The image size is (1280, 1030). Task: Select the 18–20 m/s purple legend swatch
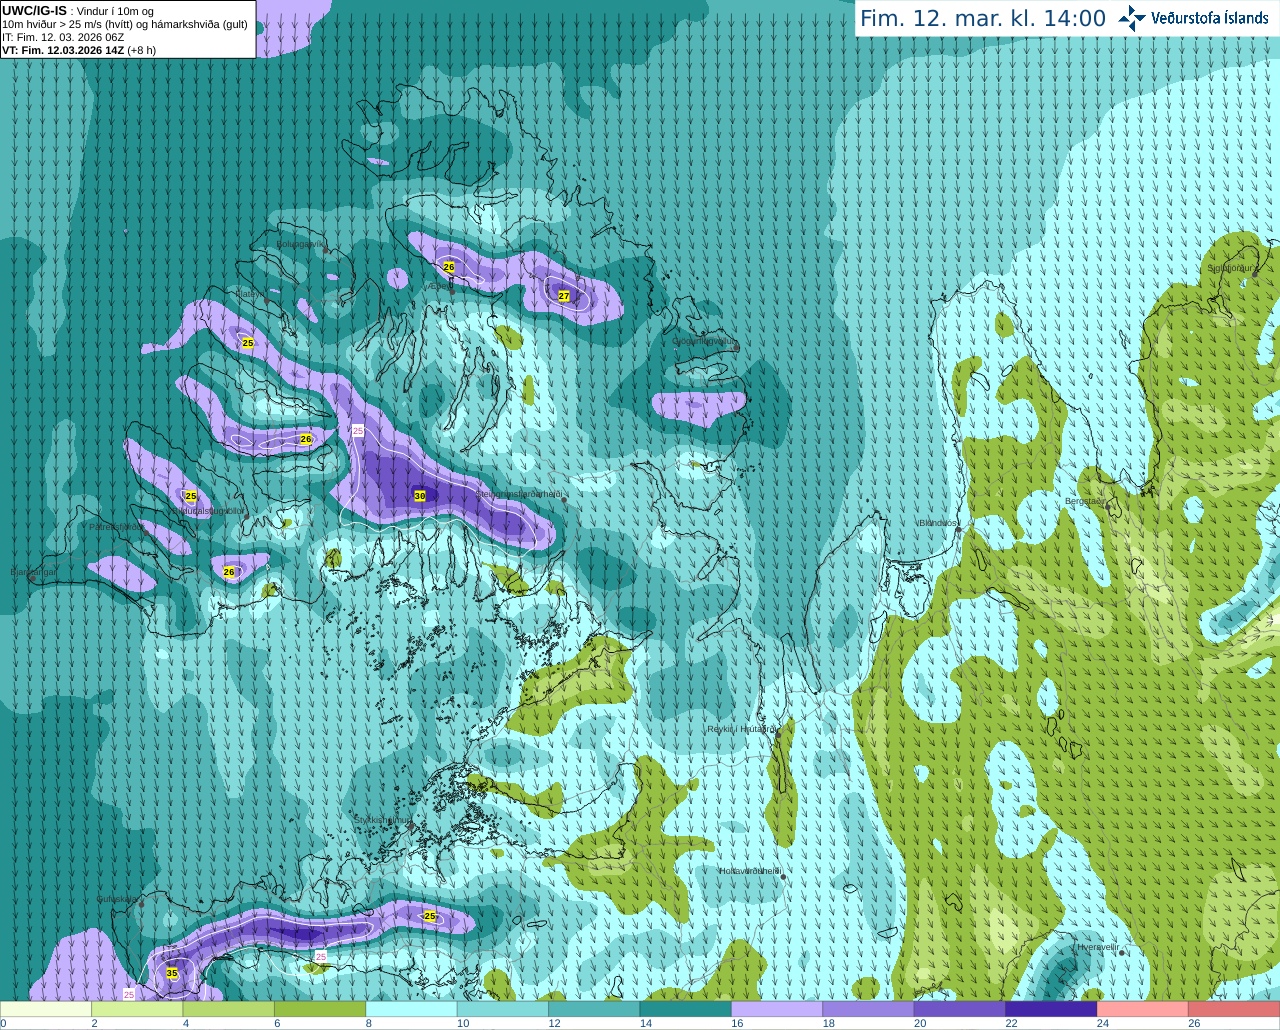click(x=869, y=1009)
